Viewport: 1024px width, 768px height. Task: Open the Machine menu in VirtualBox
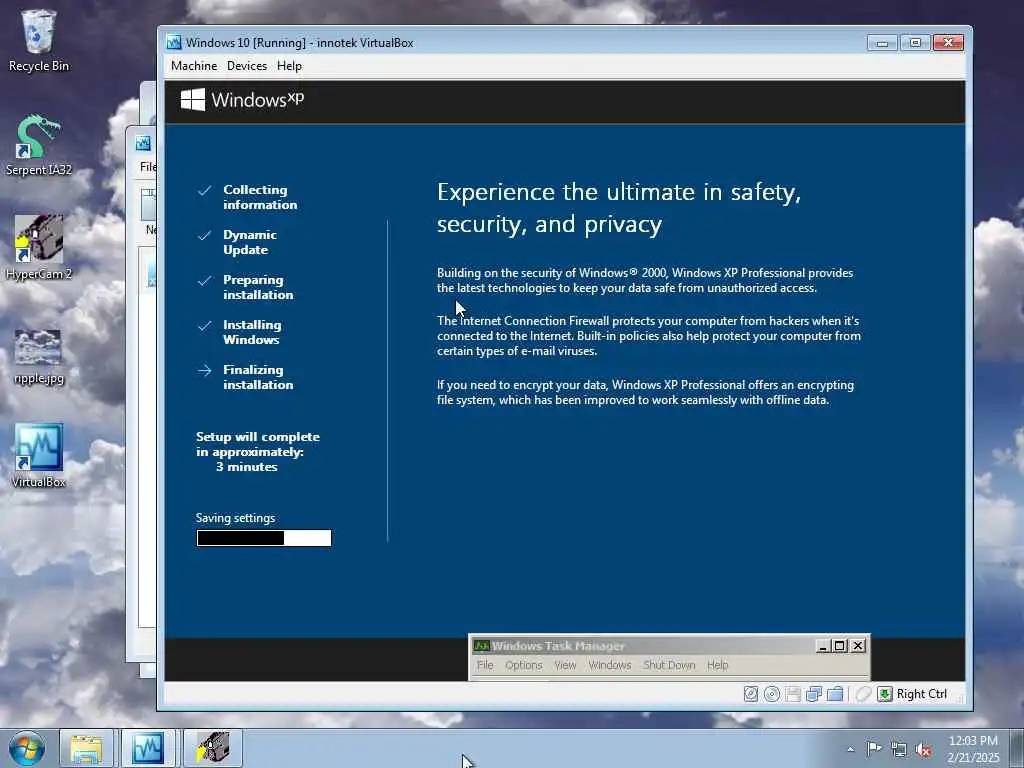pyautogui.click(x=194, y=66)
